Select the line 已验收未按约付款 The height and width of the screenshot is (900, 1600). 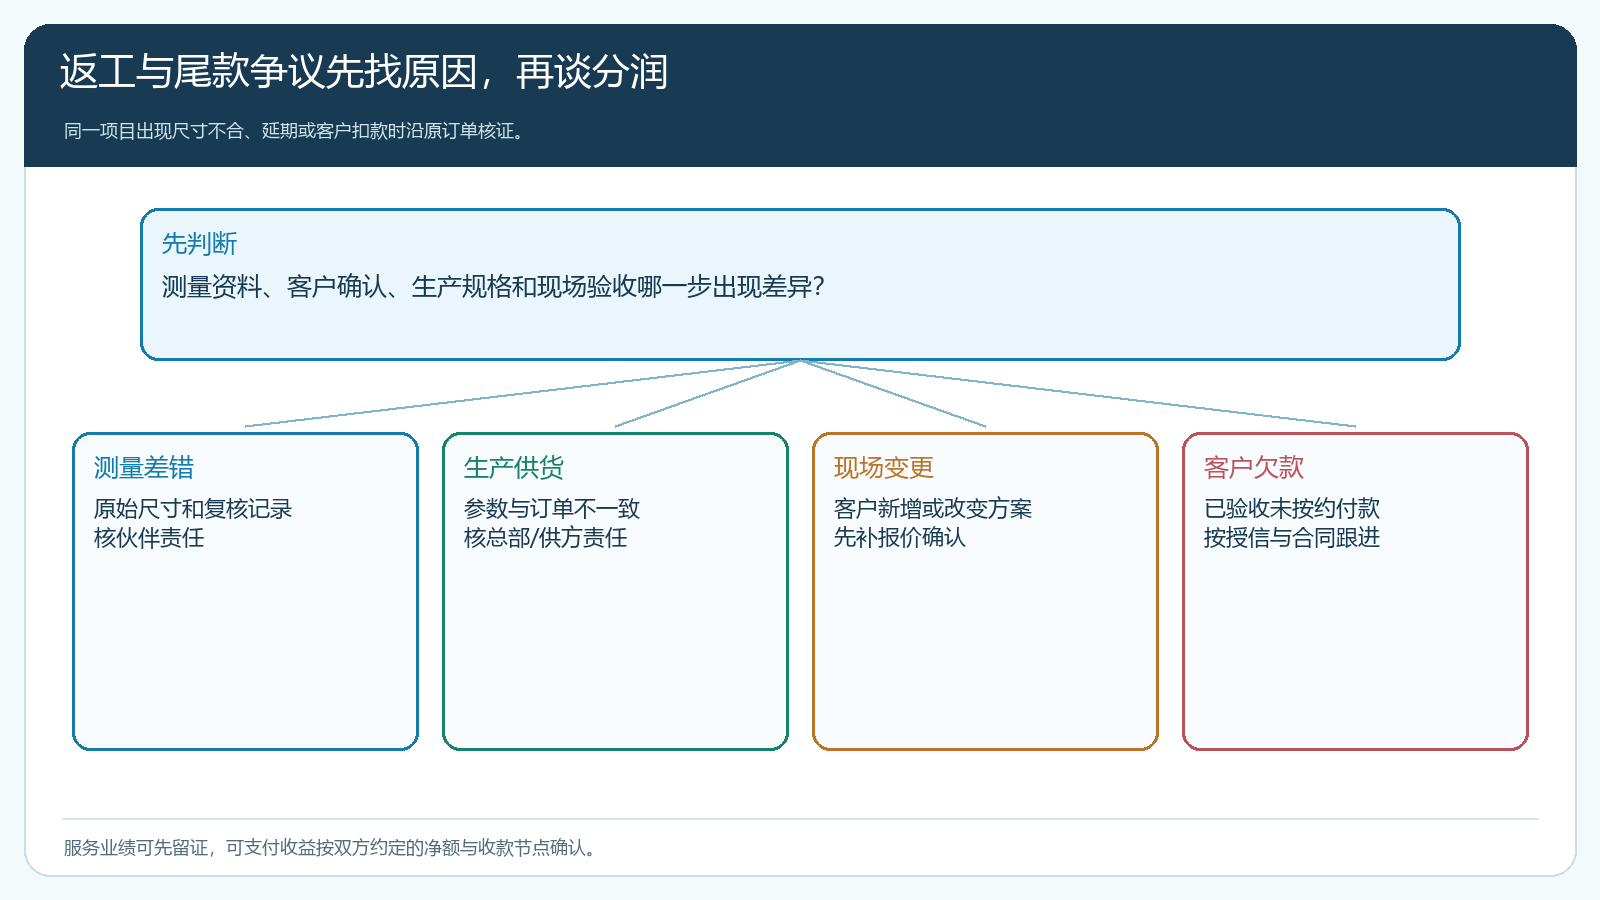pos(1292,509)
